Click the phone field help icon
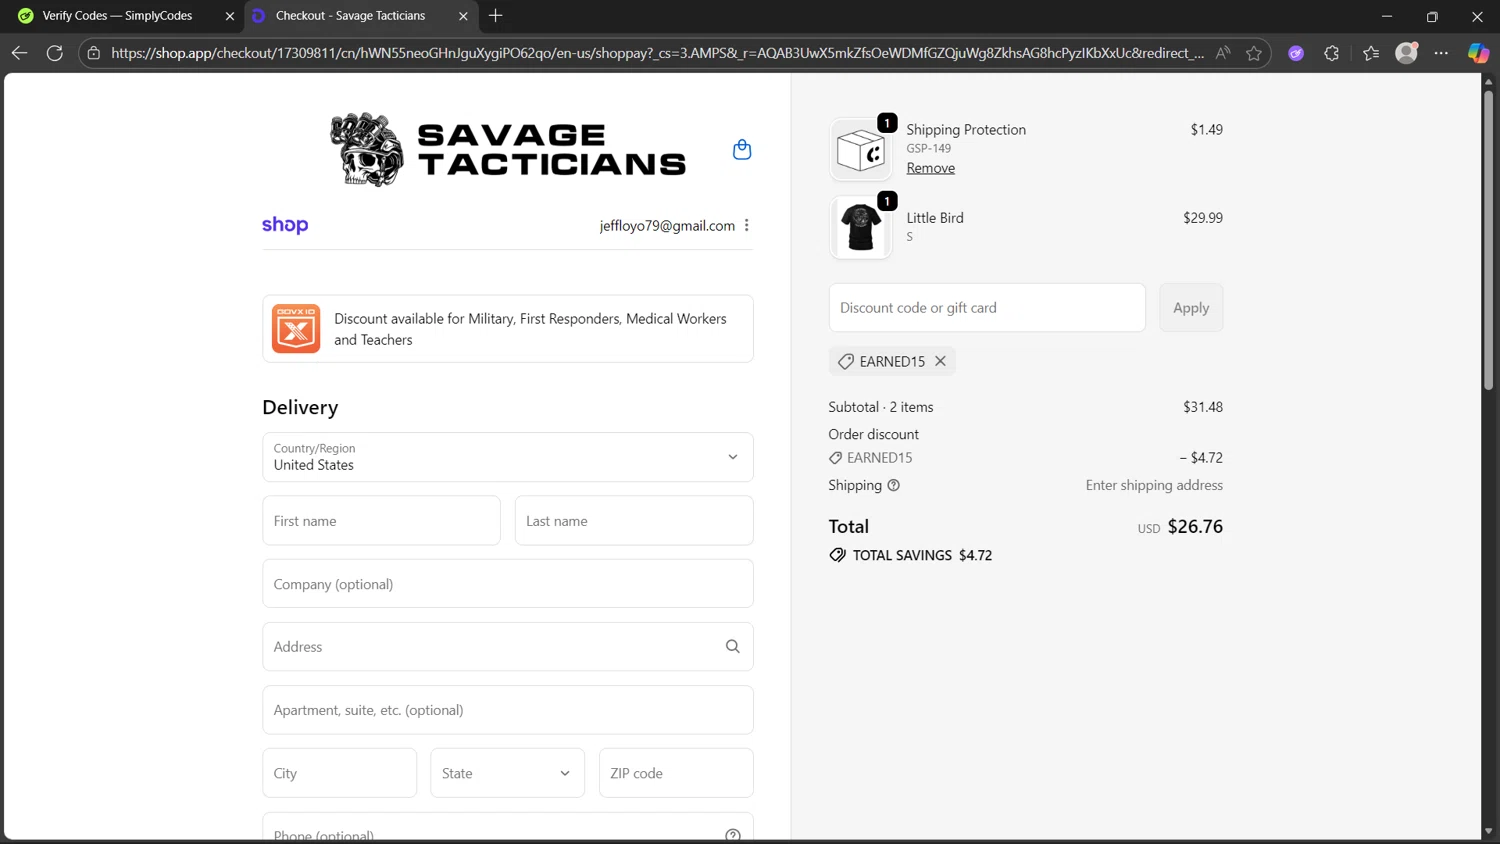 (x=733, y=834)
